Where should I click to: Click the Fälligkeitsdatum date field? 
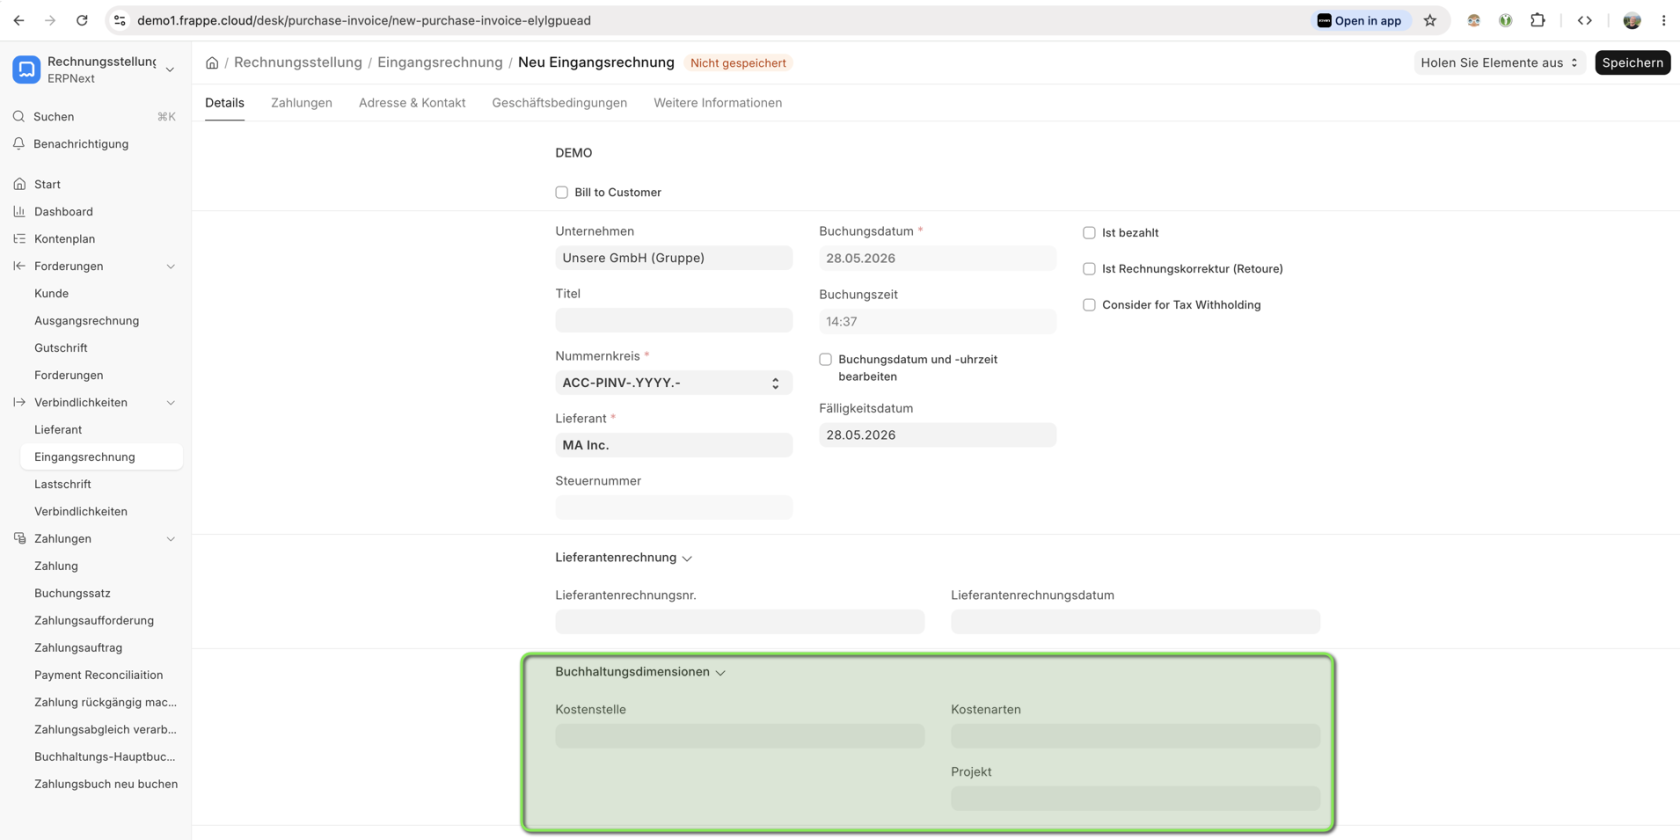(937, 435)
